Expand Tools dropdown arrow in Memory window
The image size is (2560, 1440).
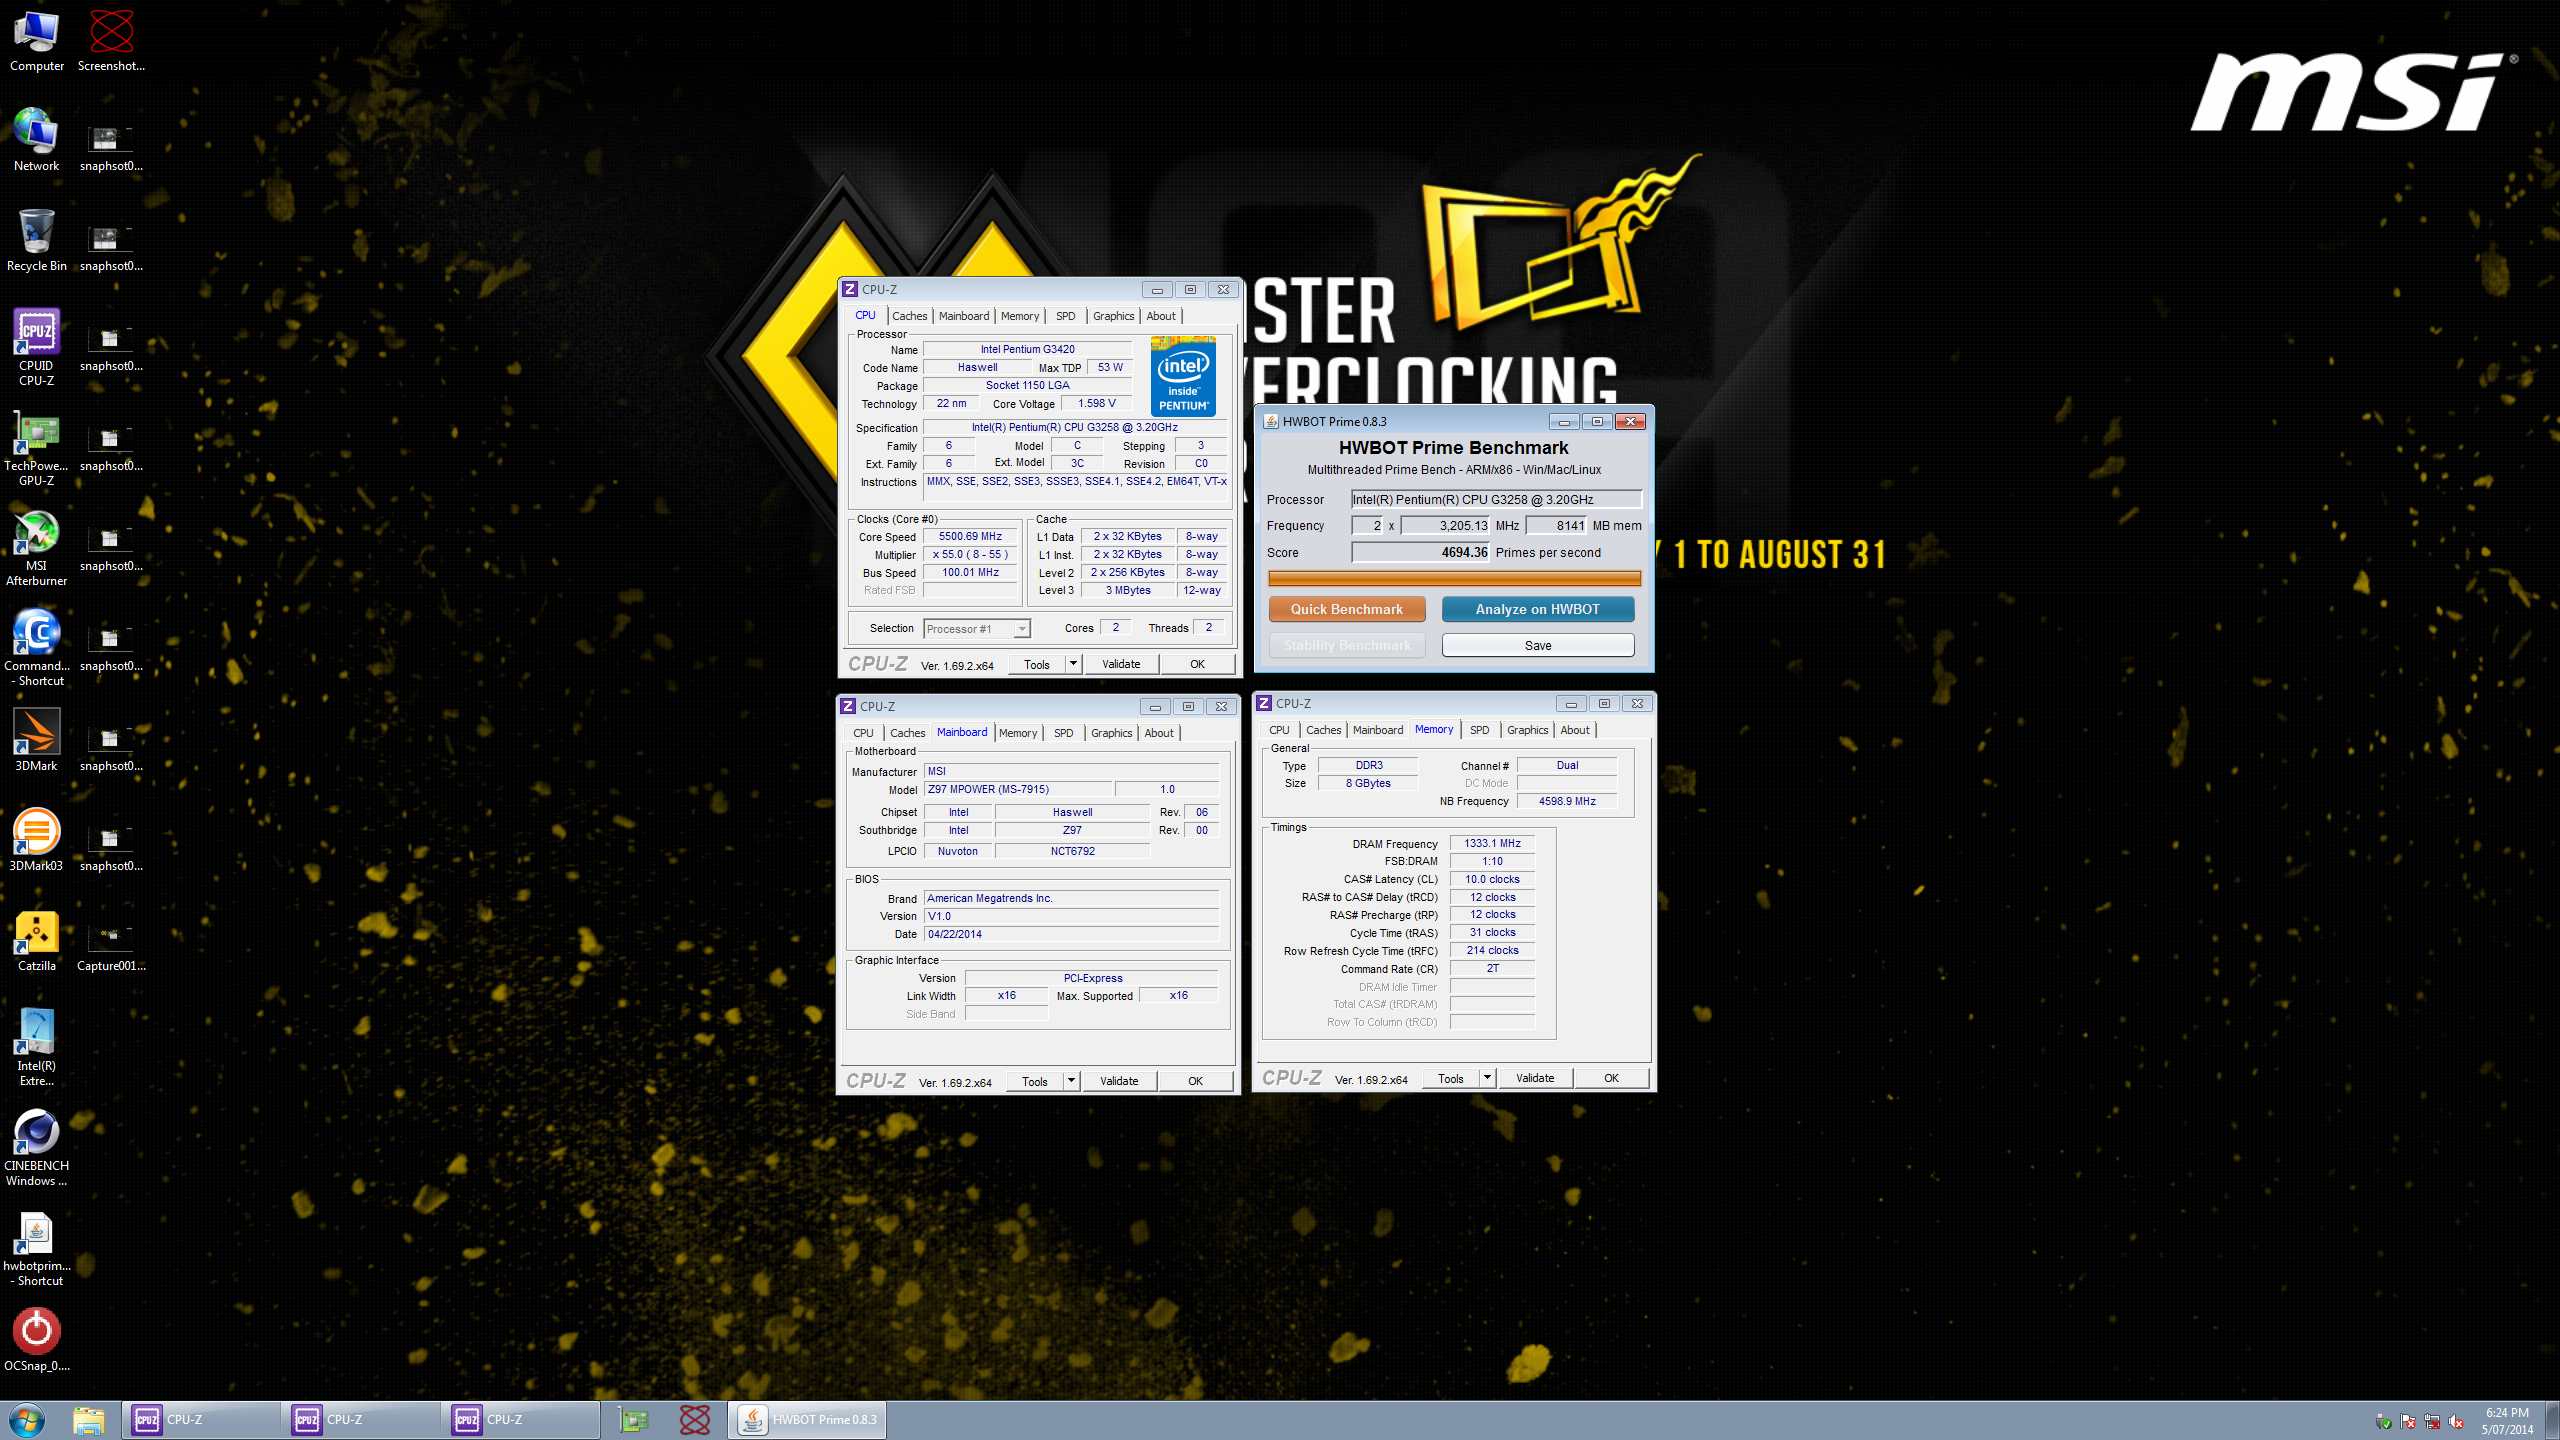click(1487, 1078)
